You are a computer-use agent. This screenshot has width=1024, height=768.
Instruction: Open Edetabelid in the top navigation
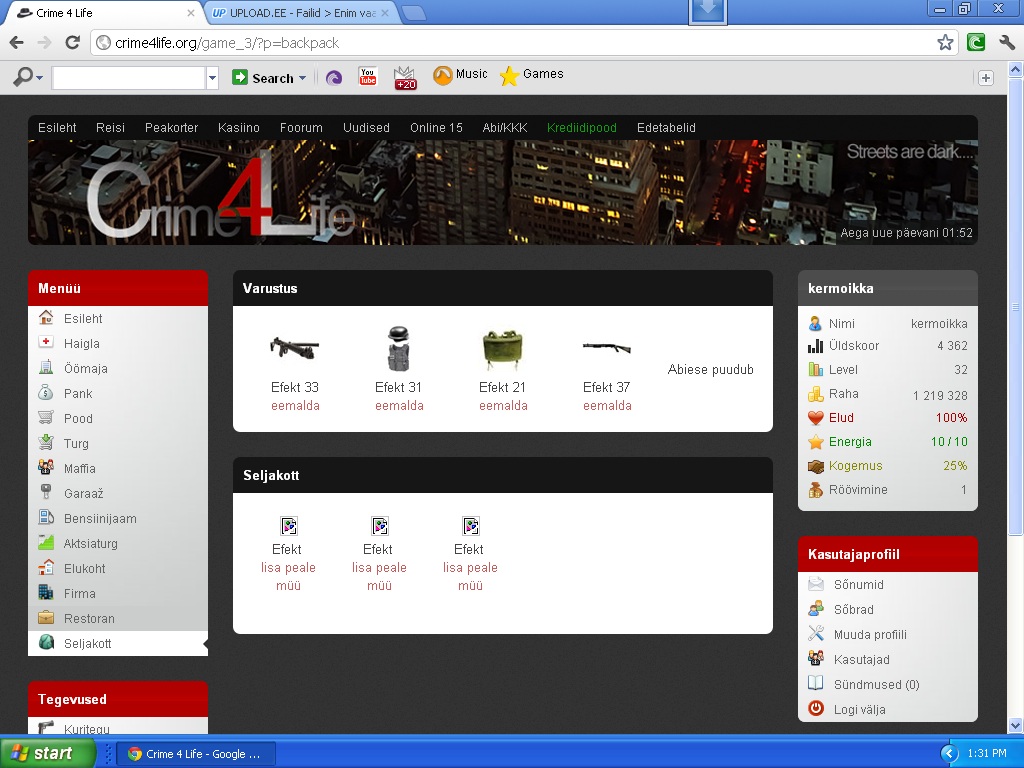[666, 128]
